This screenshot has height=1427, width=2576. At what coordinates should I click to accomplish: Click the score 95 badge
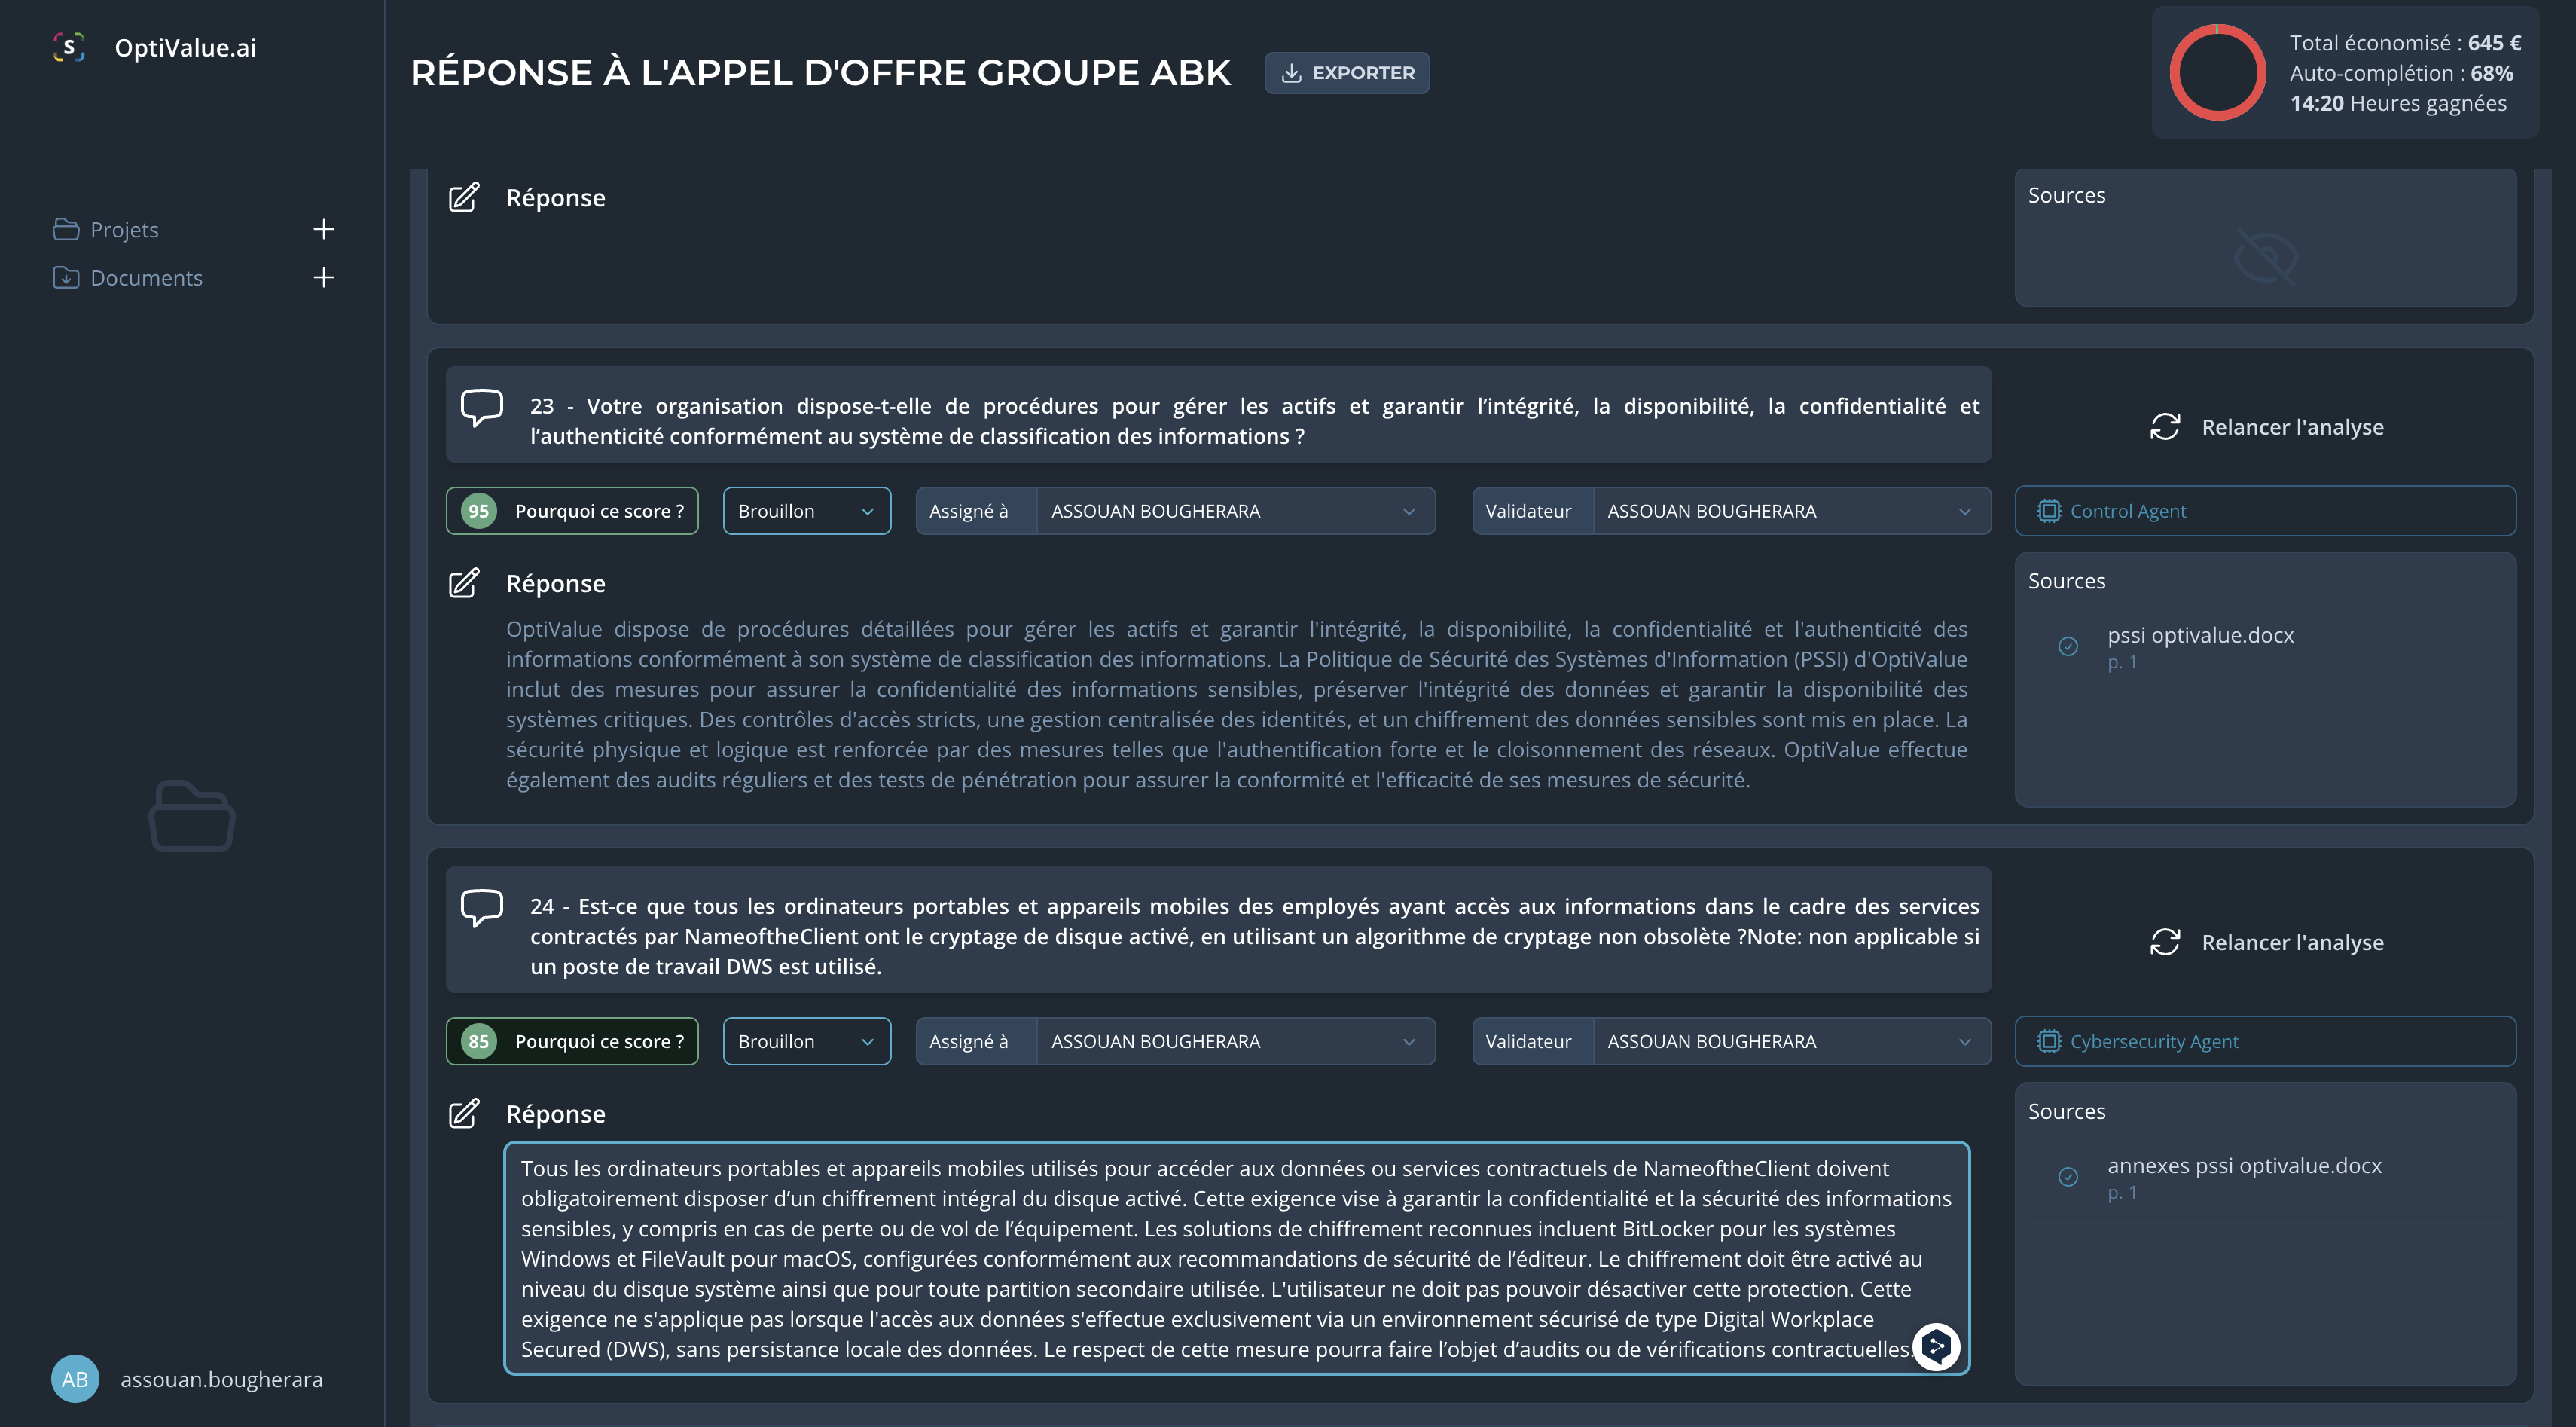479,511
